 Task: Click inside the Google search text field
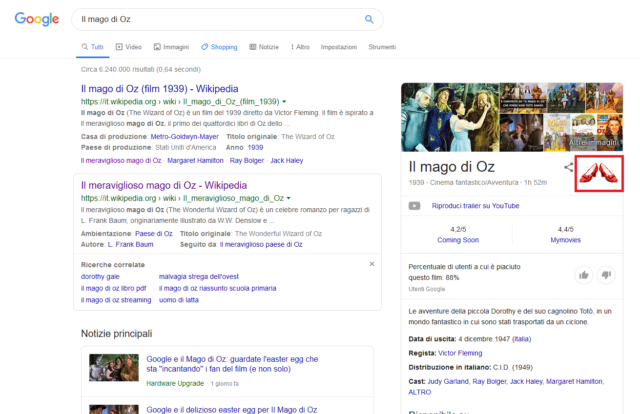coord(220,19)
